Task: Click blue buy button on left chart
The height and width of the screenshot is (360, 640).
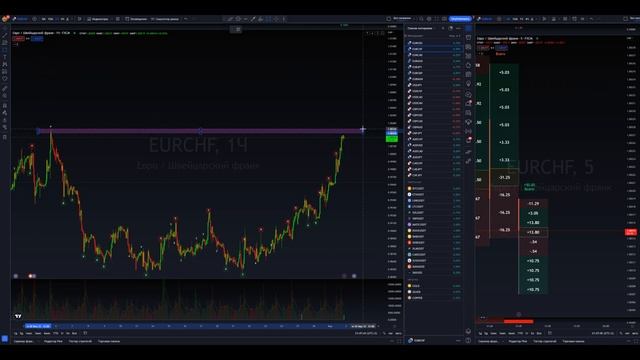Action: click(37, 39)
